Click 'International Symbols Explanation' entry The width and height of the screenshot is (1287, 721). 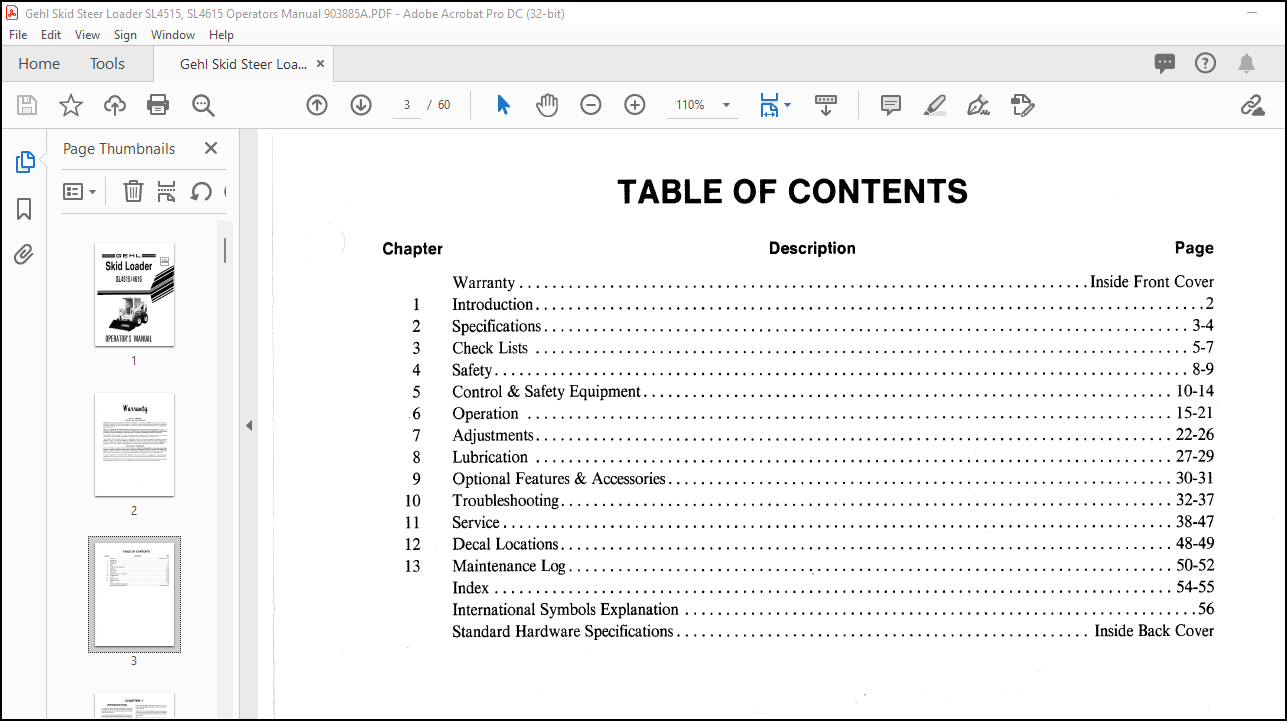(565, 609)
